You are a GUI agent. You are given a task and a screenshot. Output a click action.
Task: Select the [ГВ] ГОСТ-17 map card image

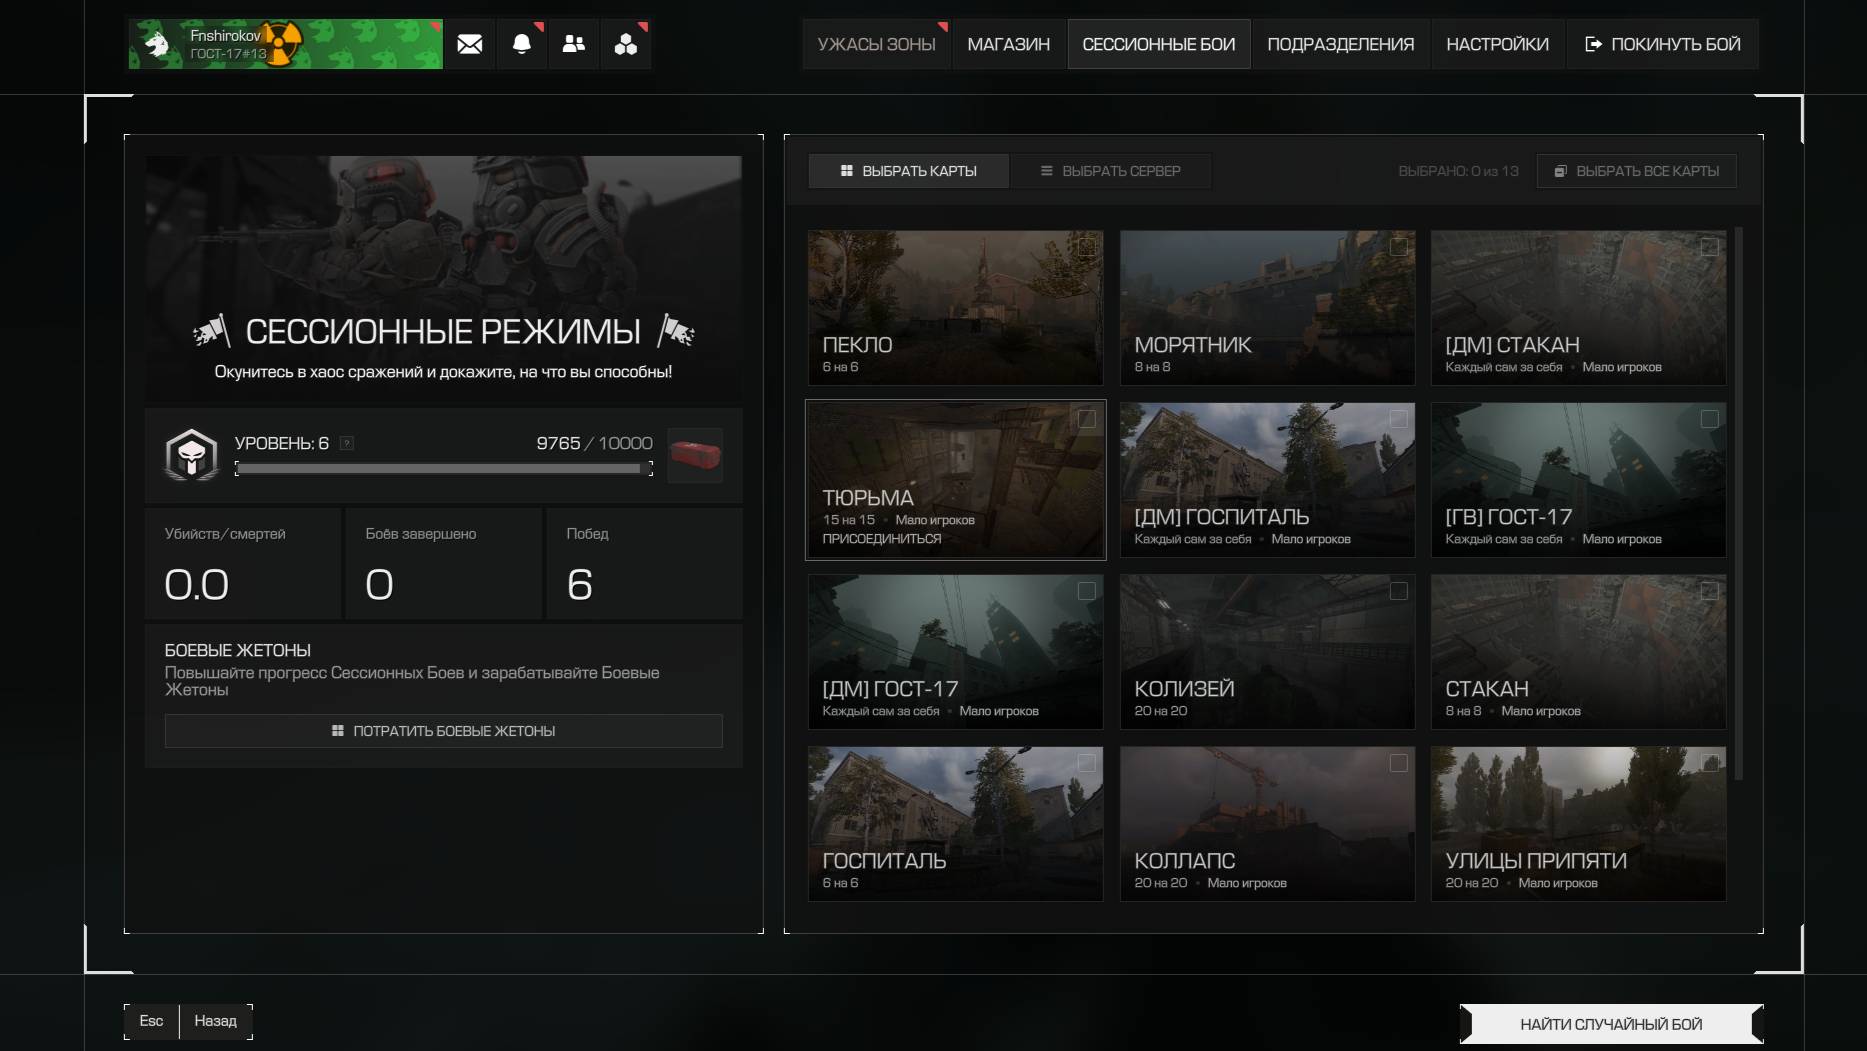point(1578,480)
